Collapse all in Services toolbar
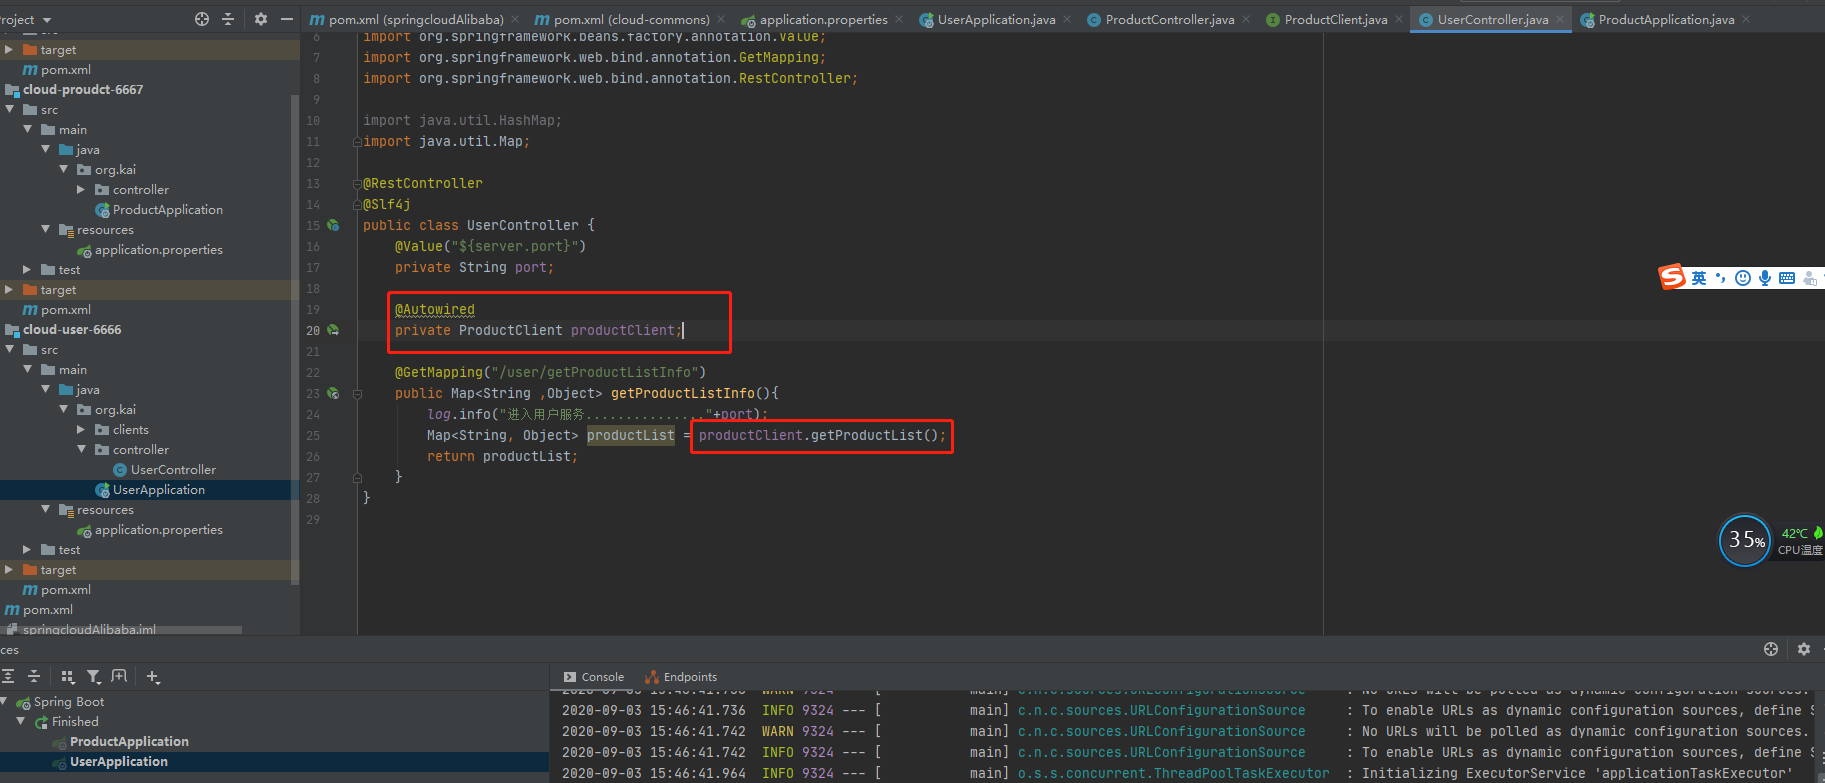1825x783 pixels. [x=34, y=677]
